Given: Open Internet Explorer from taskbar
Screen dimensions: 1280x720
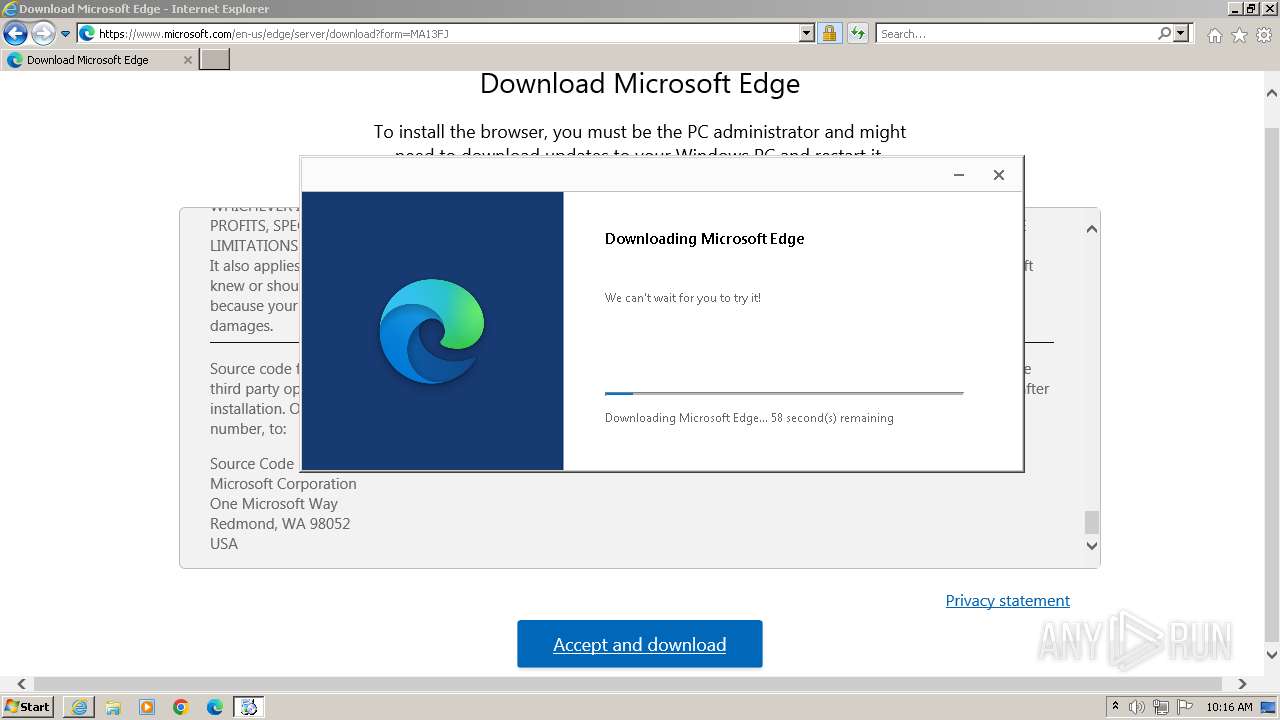Looking at the screenshot, I should [79, 707].
